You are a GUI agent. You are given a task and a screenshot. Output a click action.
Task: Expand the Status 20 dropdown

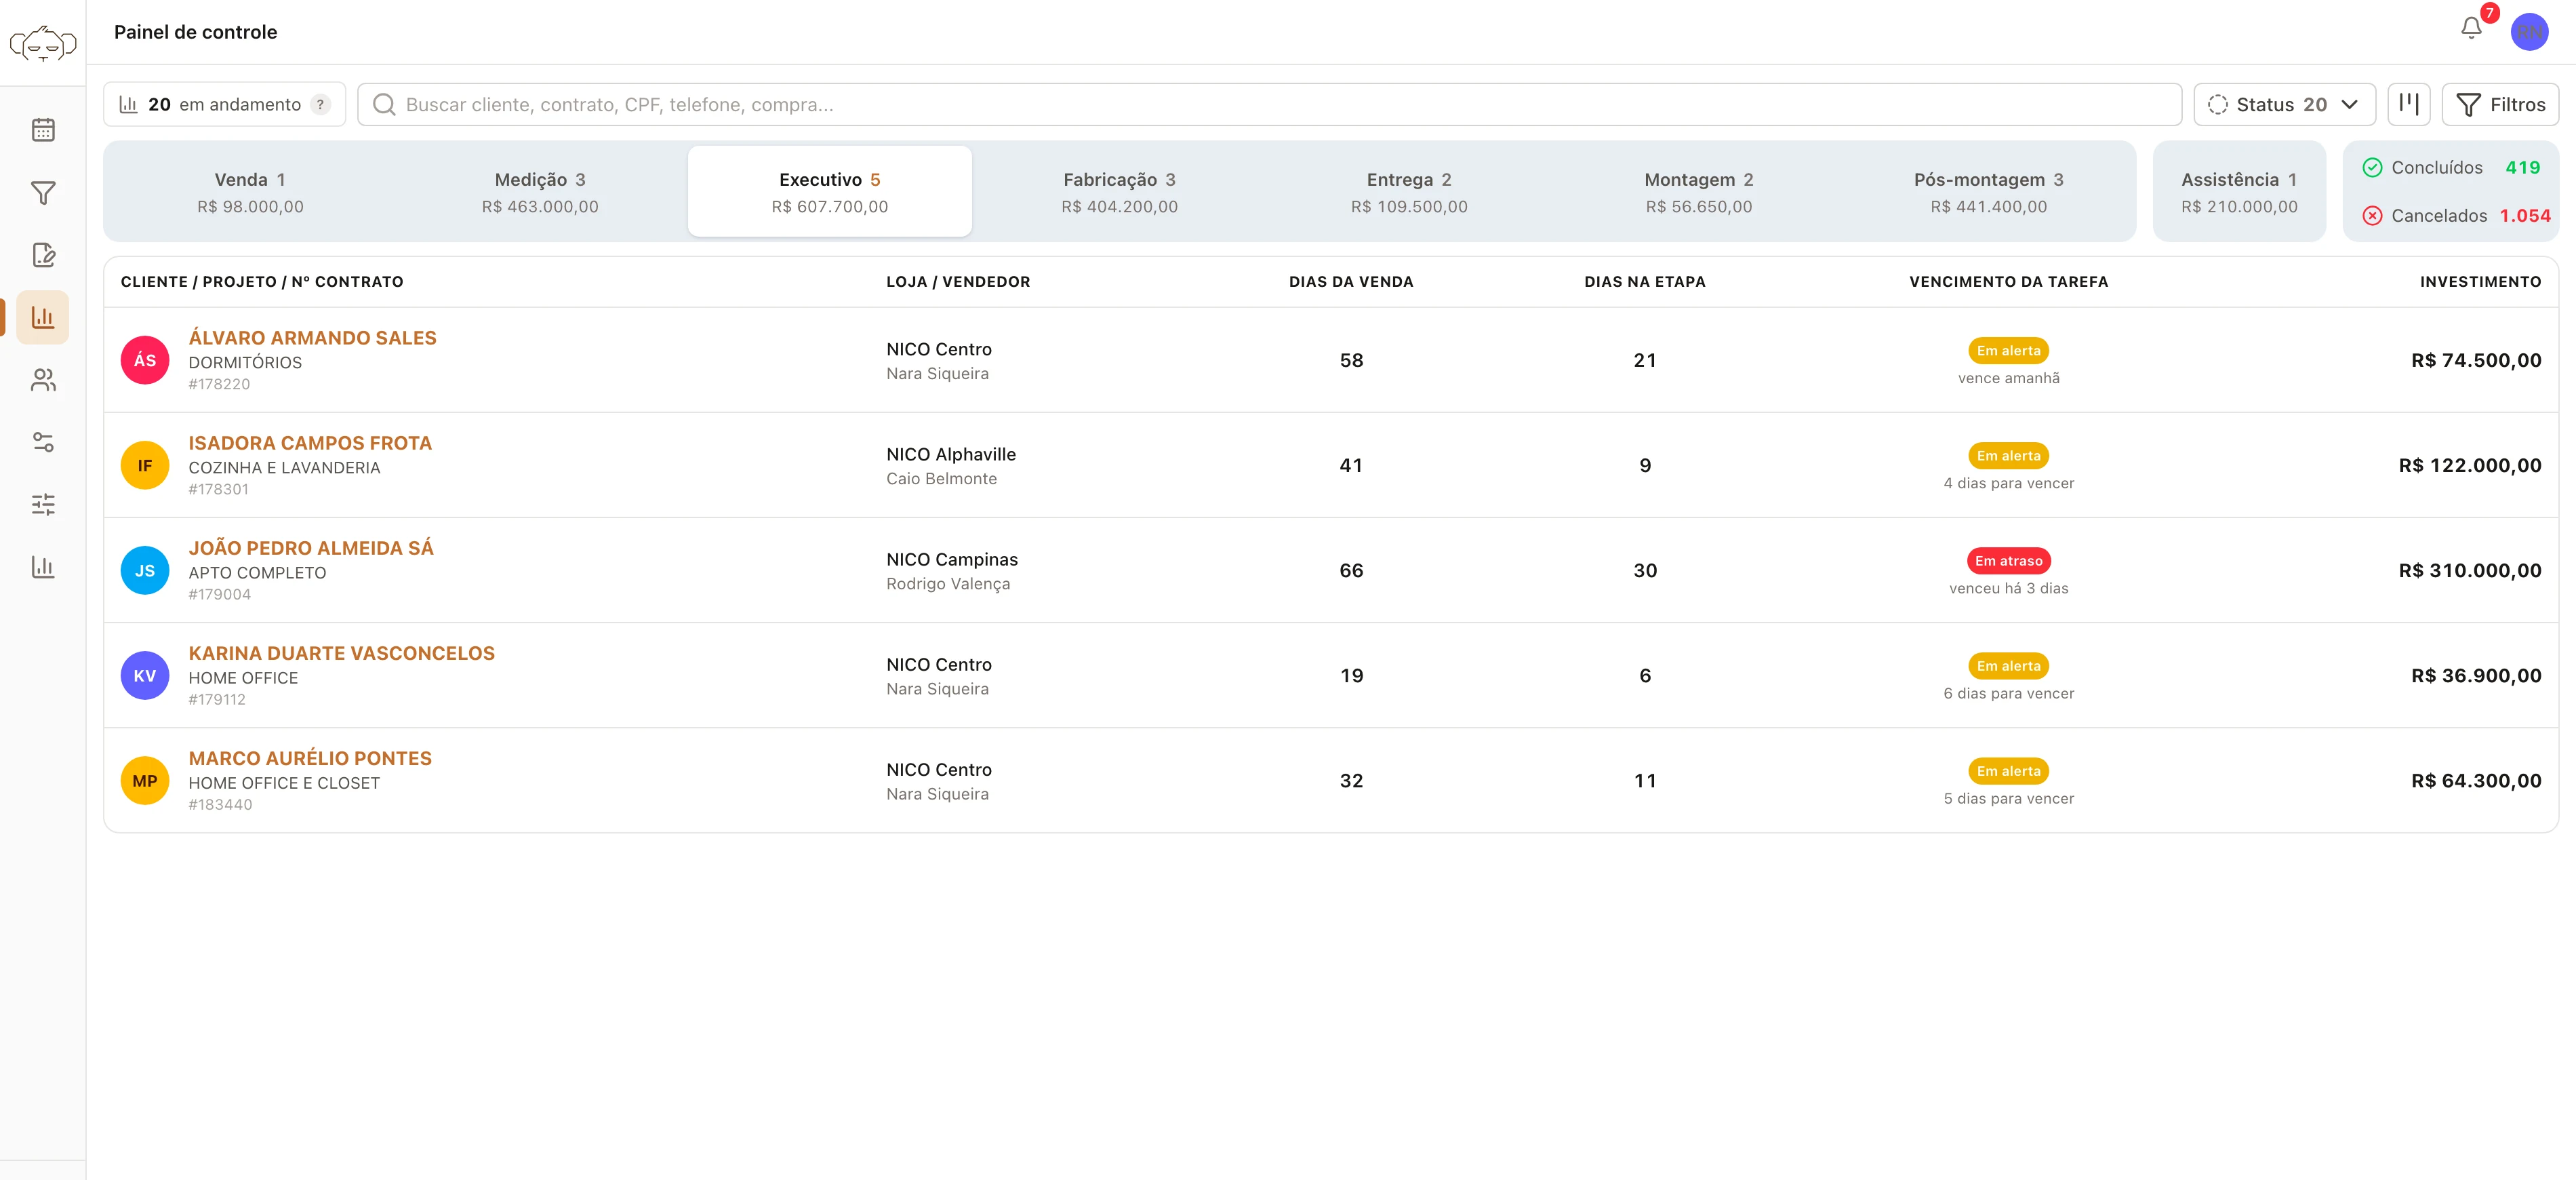coord(2284,104)
